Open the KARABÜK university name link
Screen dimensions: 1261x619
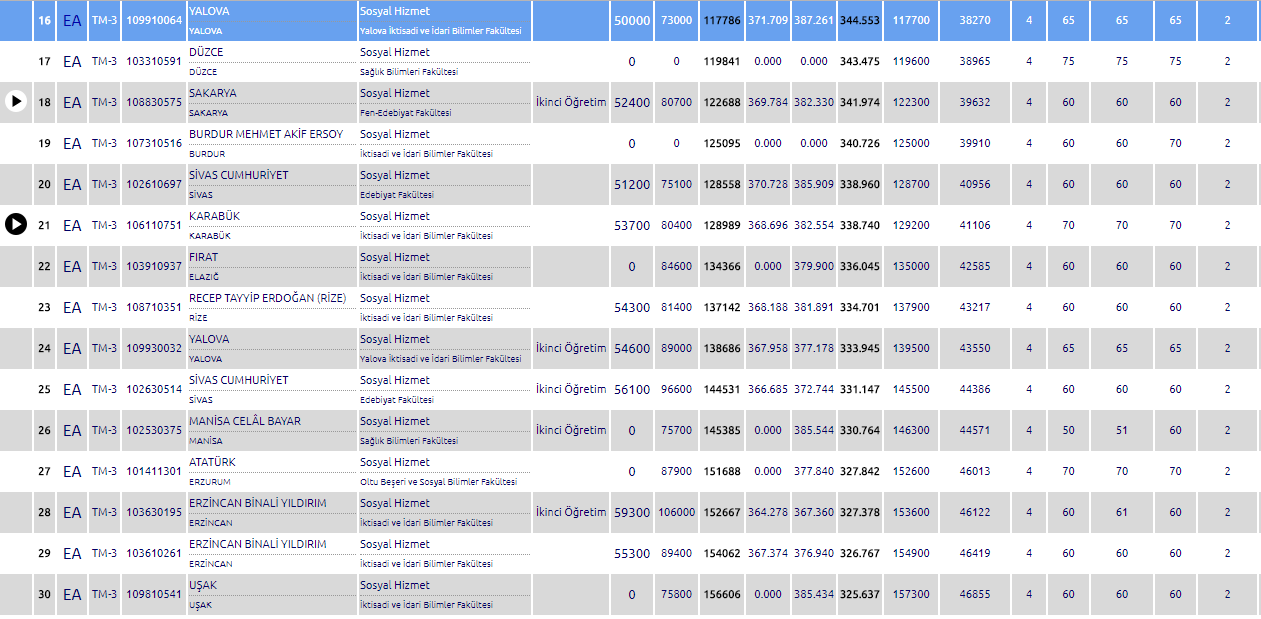[x=214, y=216]
